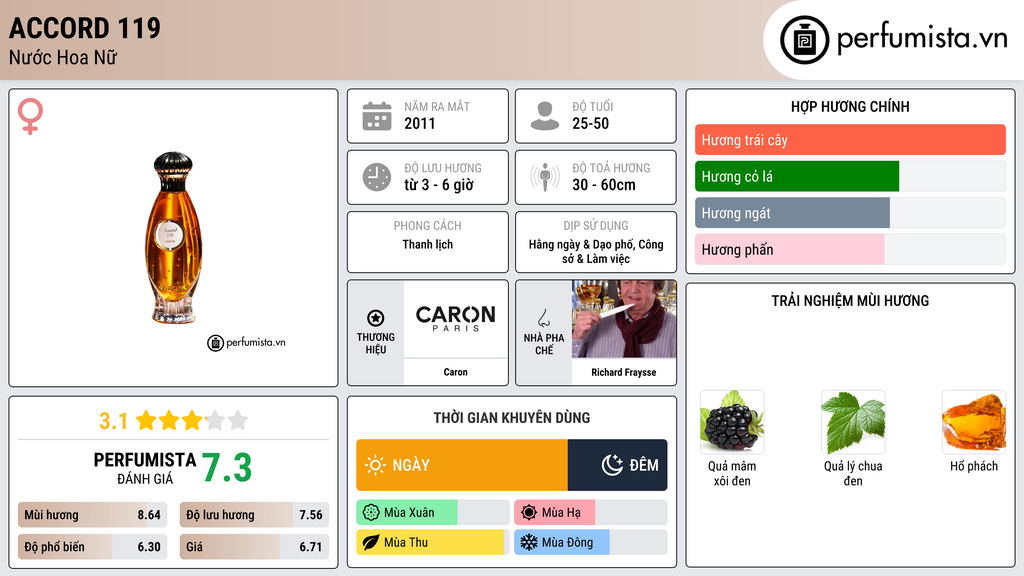Open the Richard Fraysse perfumer photo
Screen dimensions: 1024x576
point(624,319)
